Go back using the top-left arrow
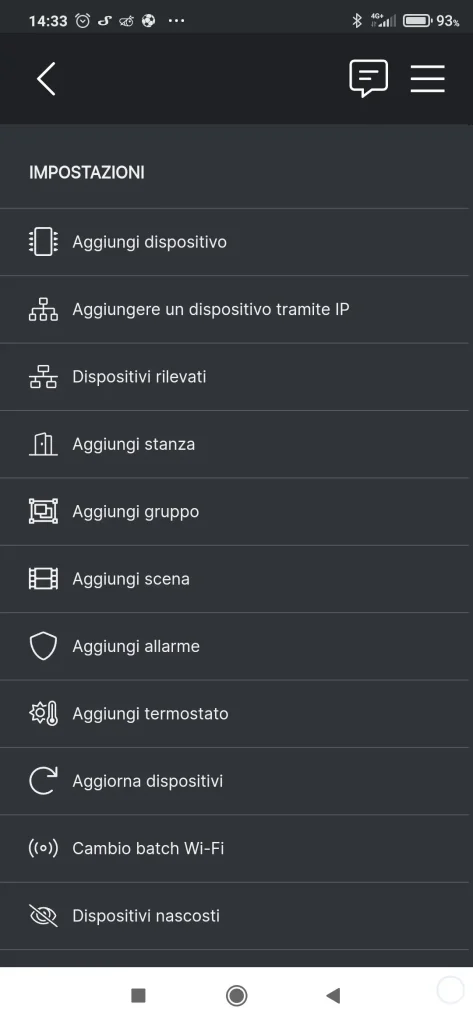 point(46,79)
